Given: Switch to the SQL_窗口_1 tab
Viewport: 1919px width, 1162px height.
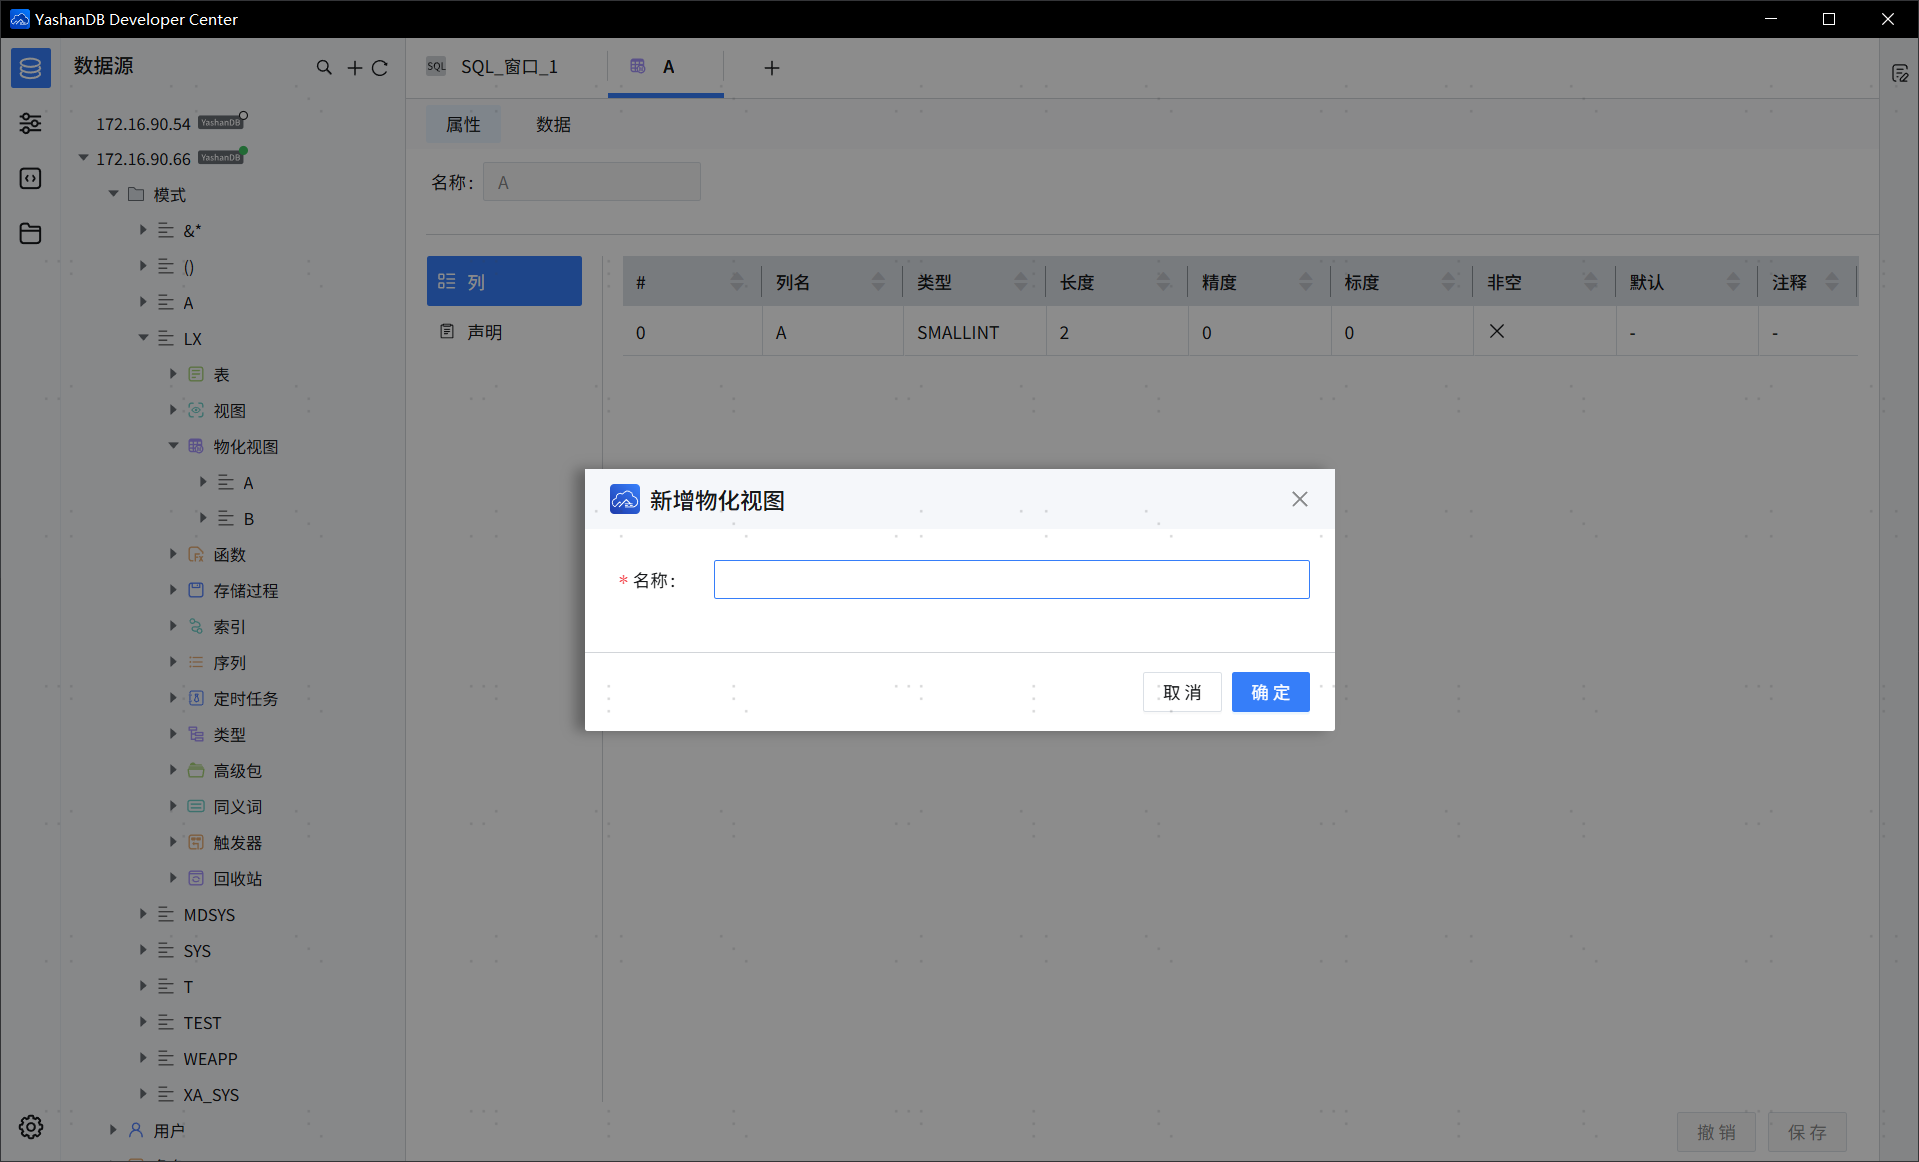Looking at the screenshot, I should [x=508, y=67].
